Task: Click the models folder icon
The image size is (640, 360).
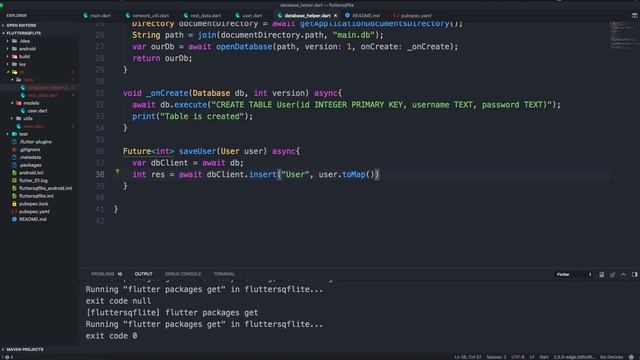Action: click(19, 103)
